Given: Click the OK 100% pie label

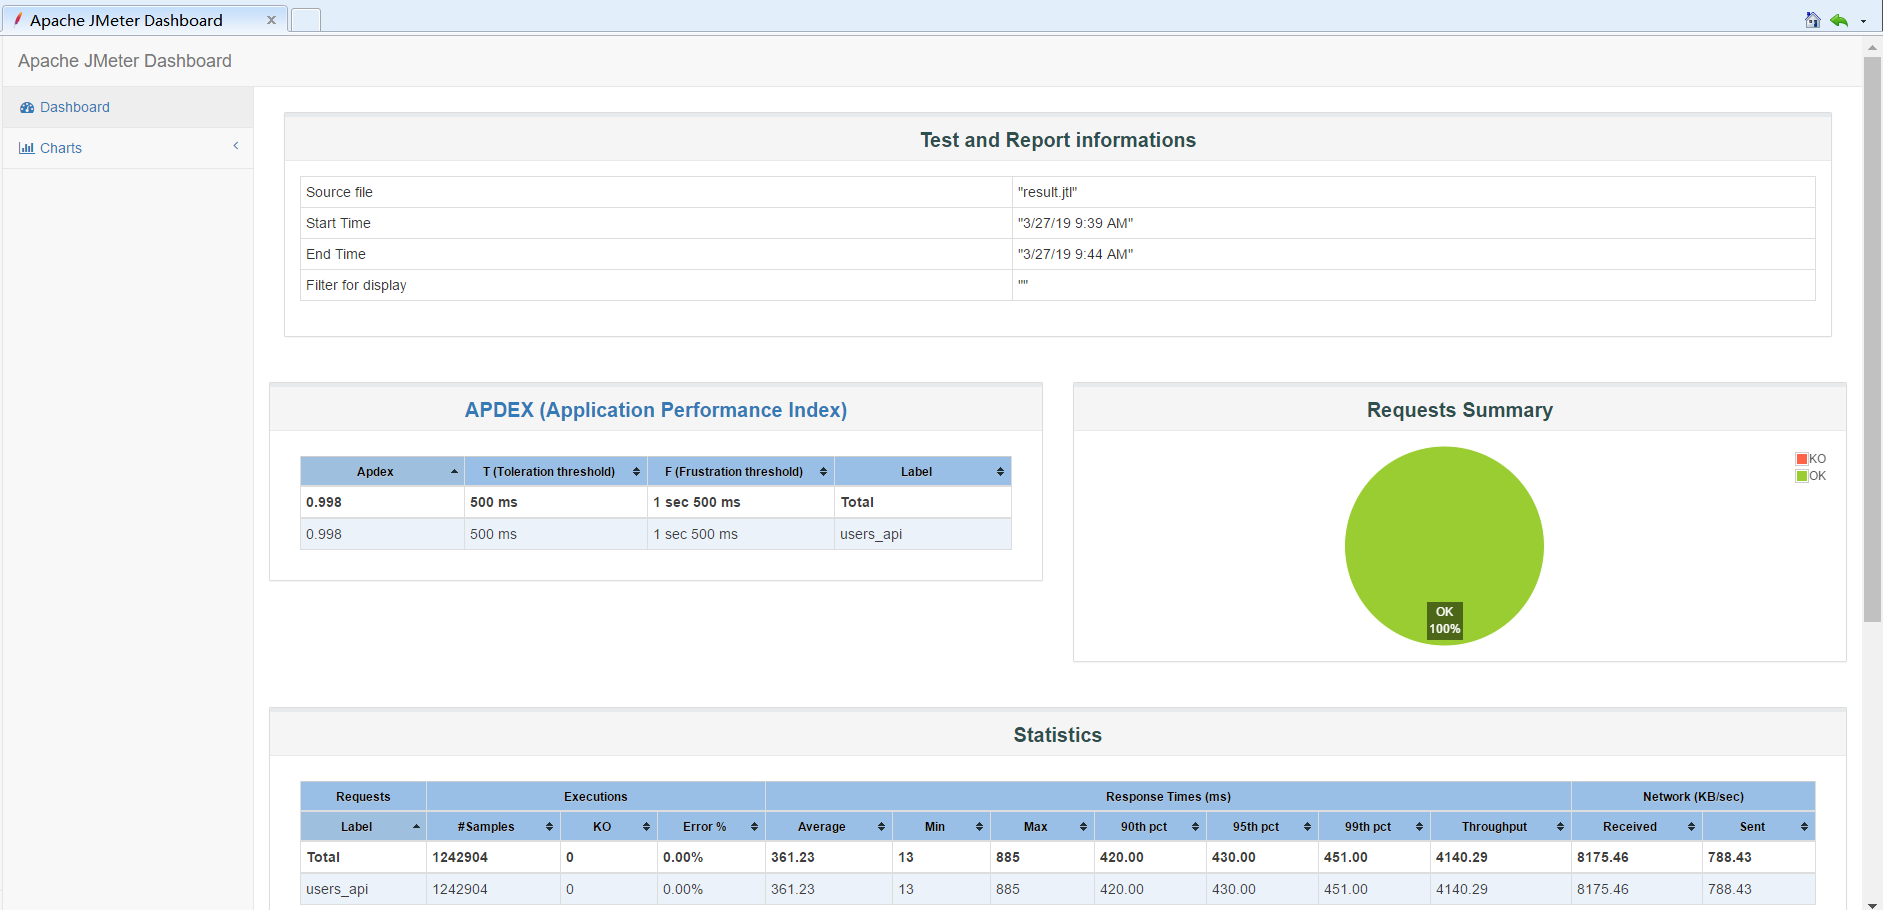Looking at the screenshot, I should pyautogui.click(x=1444, y=620).
